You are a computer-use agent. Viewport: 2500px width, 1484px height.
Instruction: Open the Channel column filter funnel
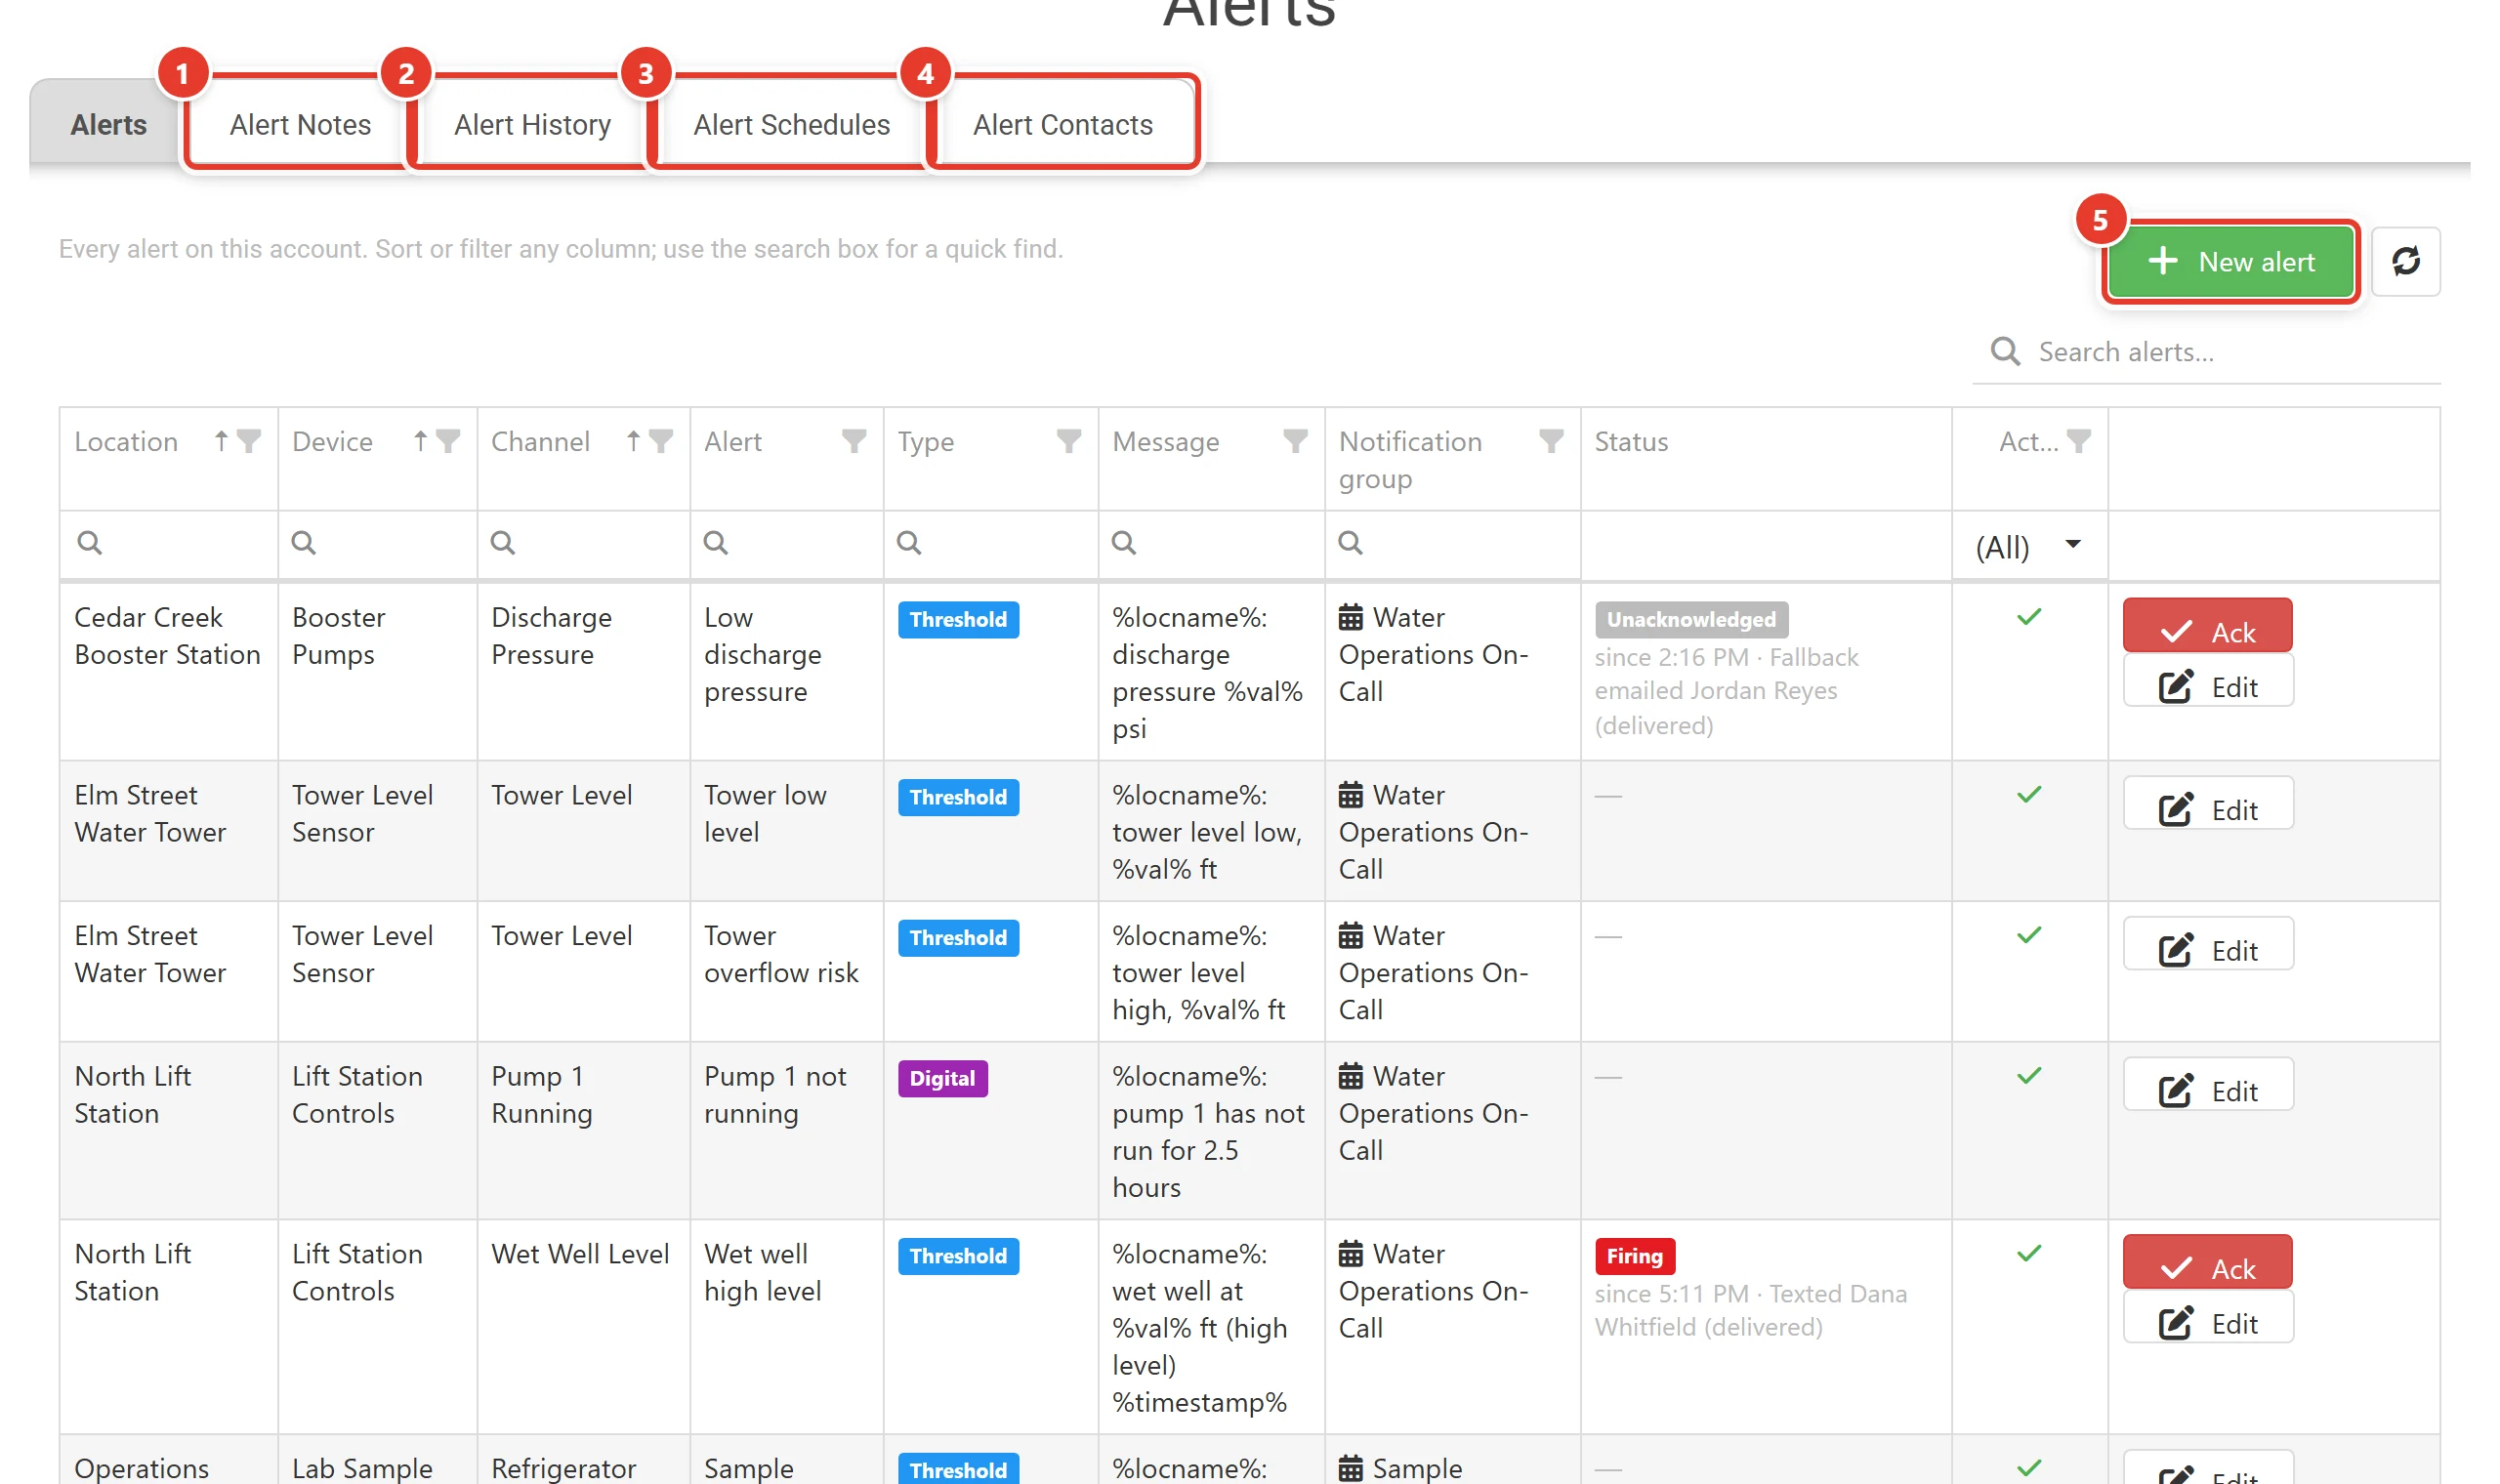661,441
